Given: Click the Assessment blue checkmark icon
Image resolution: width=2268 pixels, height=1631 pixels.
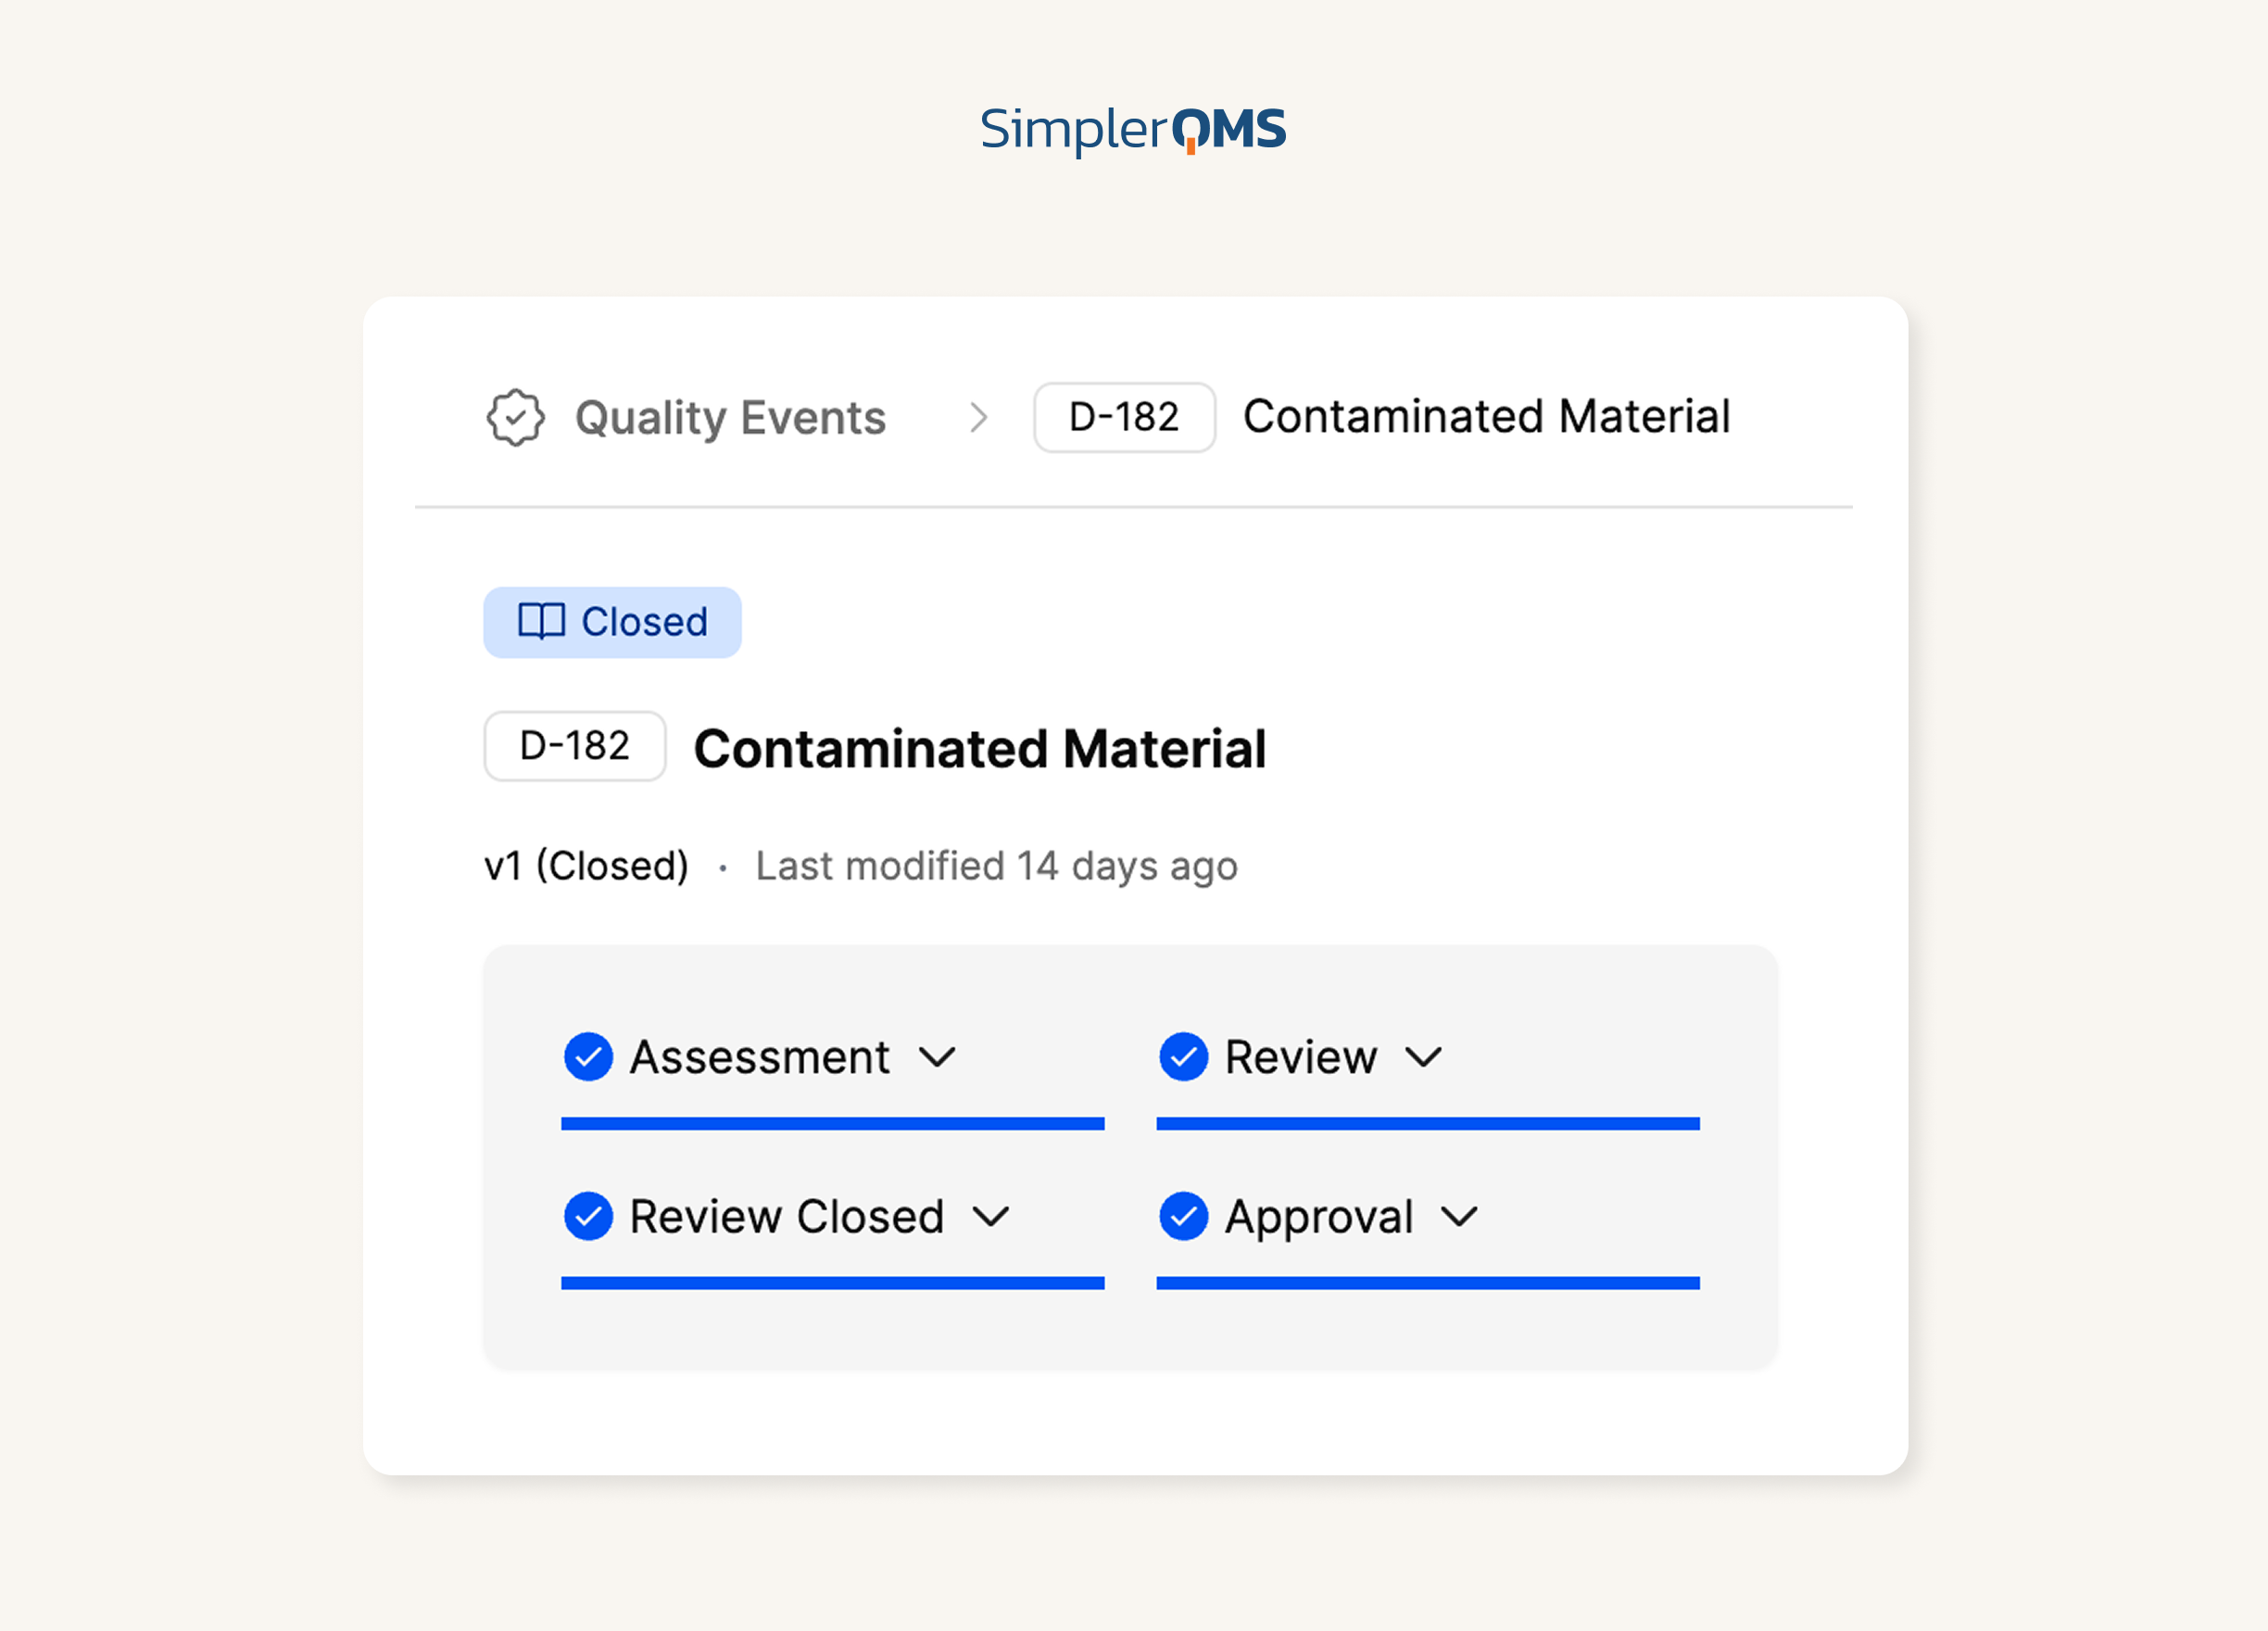Looking at the screenshot, I should pyautogui.click(x=589, y=1057).
